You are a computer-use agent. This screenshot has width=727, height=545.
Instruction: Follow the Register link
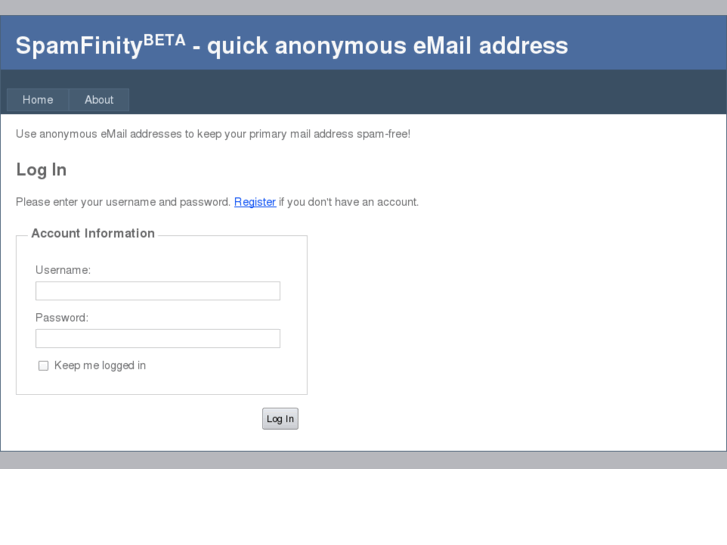tap(255, 202)
